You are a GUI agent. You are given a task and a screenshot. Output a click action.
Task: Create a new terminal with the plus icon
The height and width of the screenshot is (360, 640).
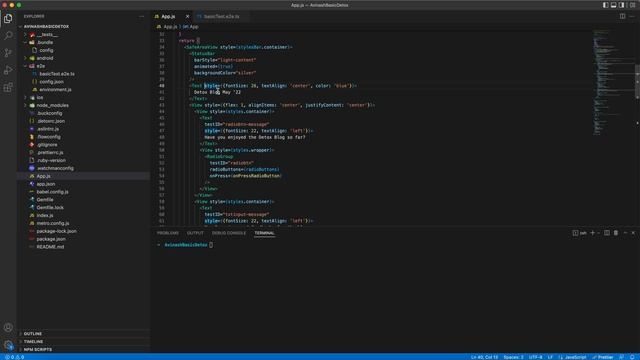(x=593, y=233)
